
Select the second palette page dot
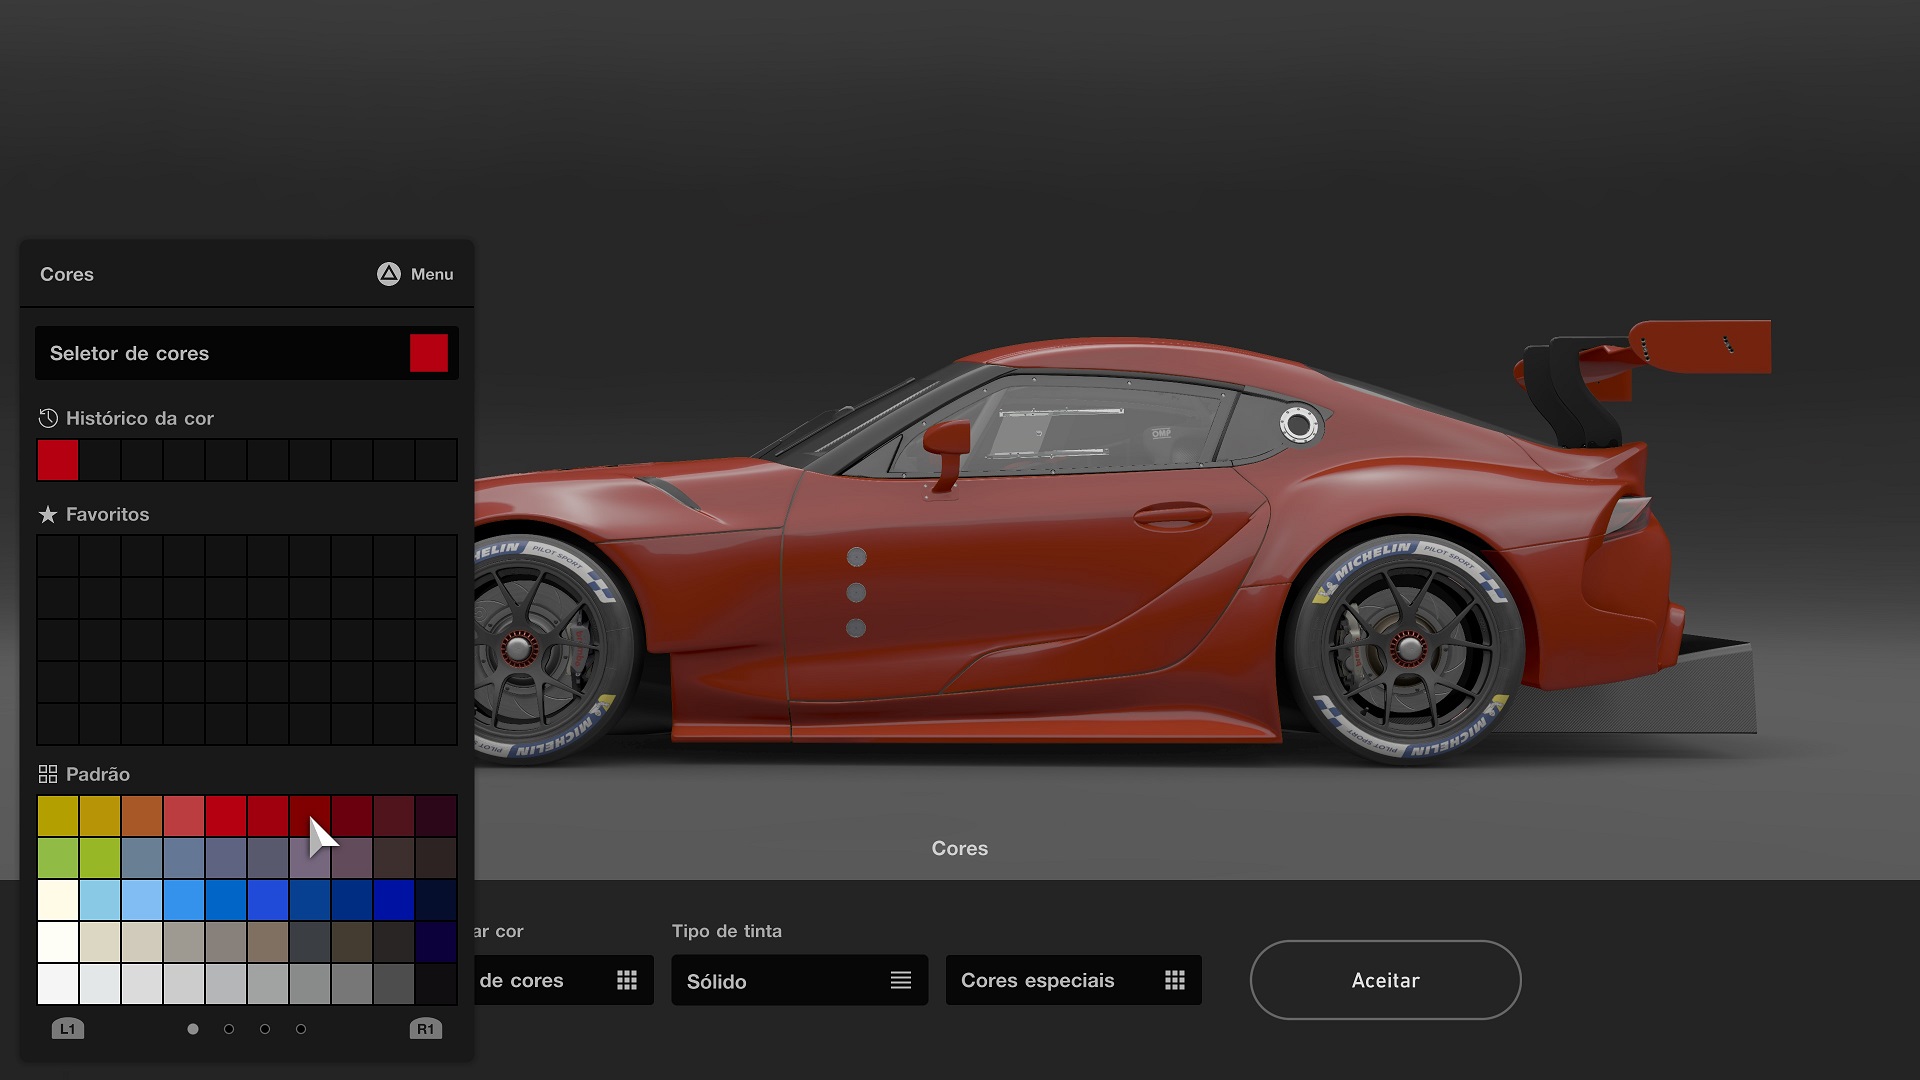click(x=229, y=1028)
